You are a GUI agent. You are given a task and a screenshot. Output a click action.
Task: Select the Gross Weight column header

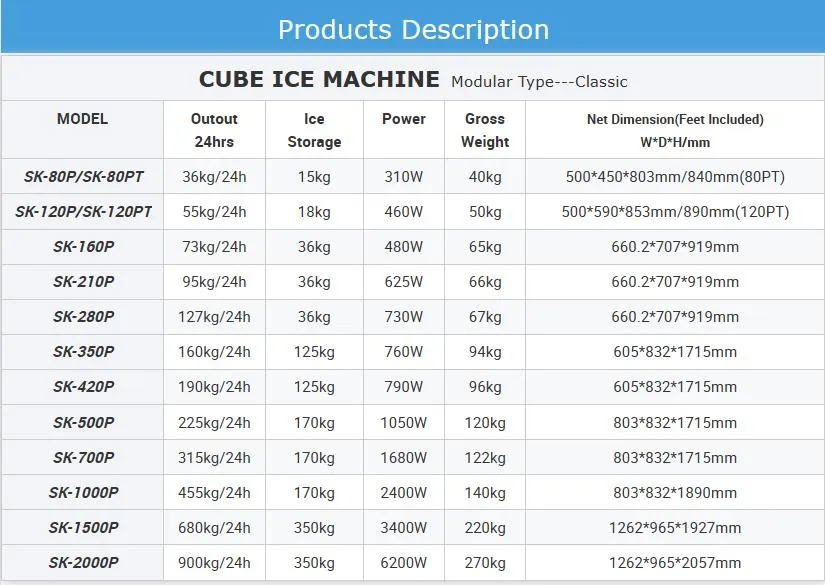click(485, 130)
